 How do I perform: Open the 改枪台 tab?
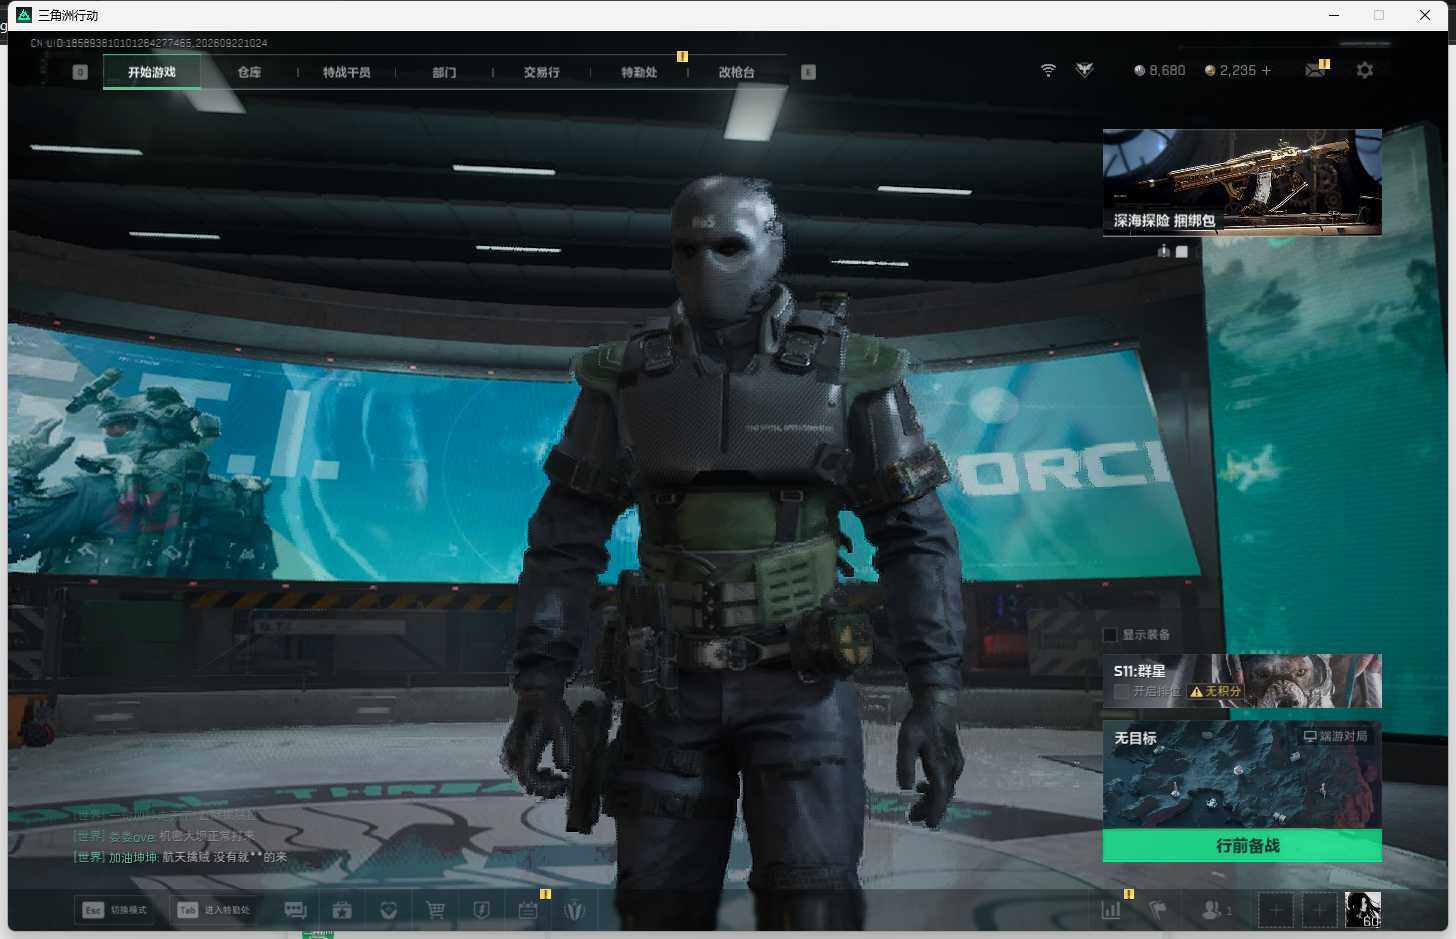736,72
